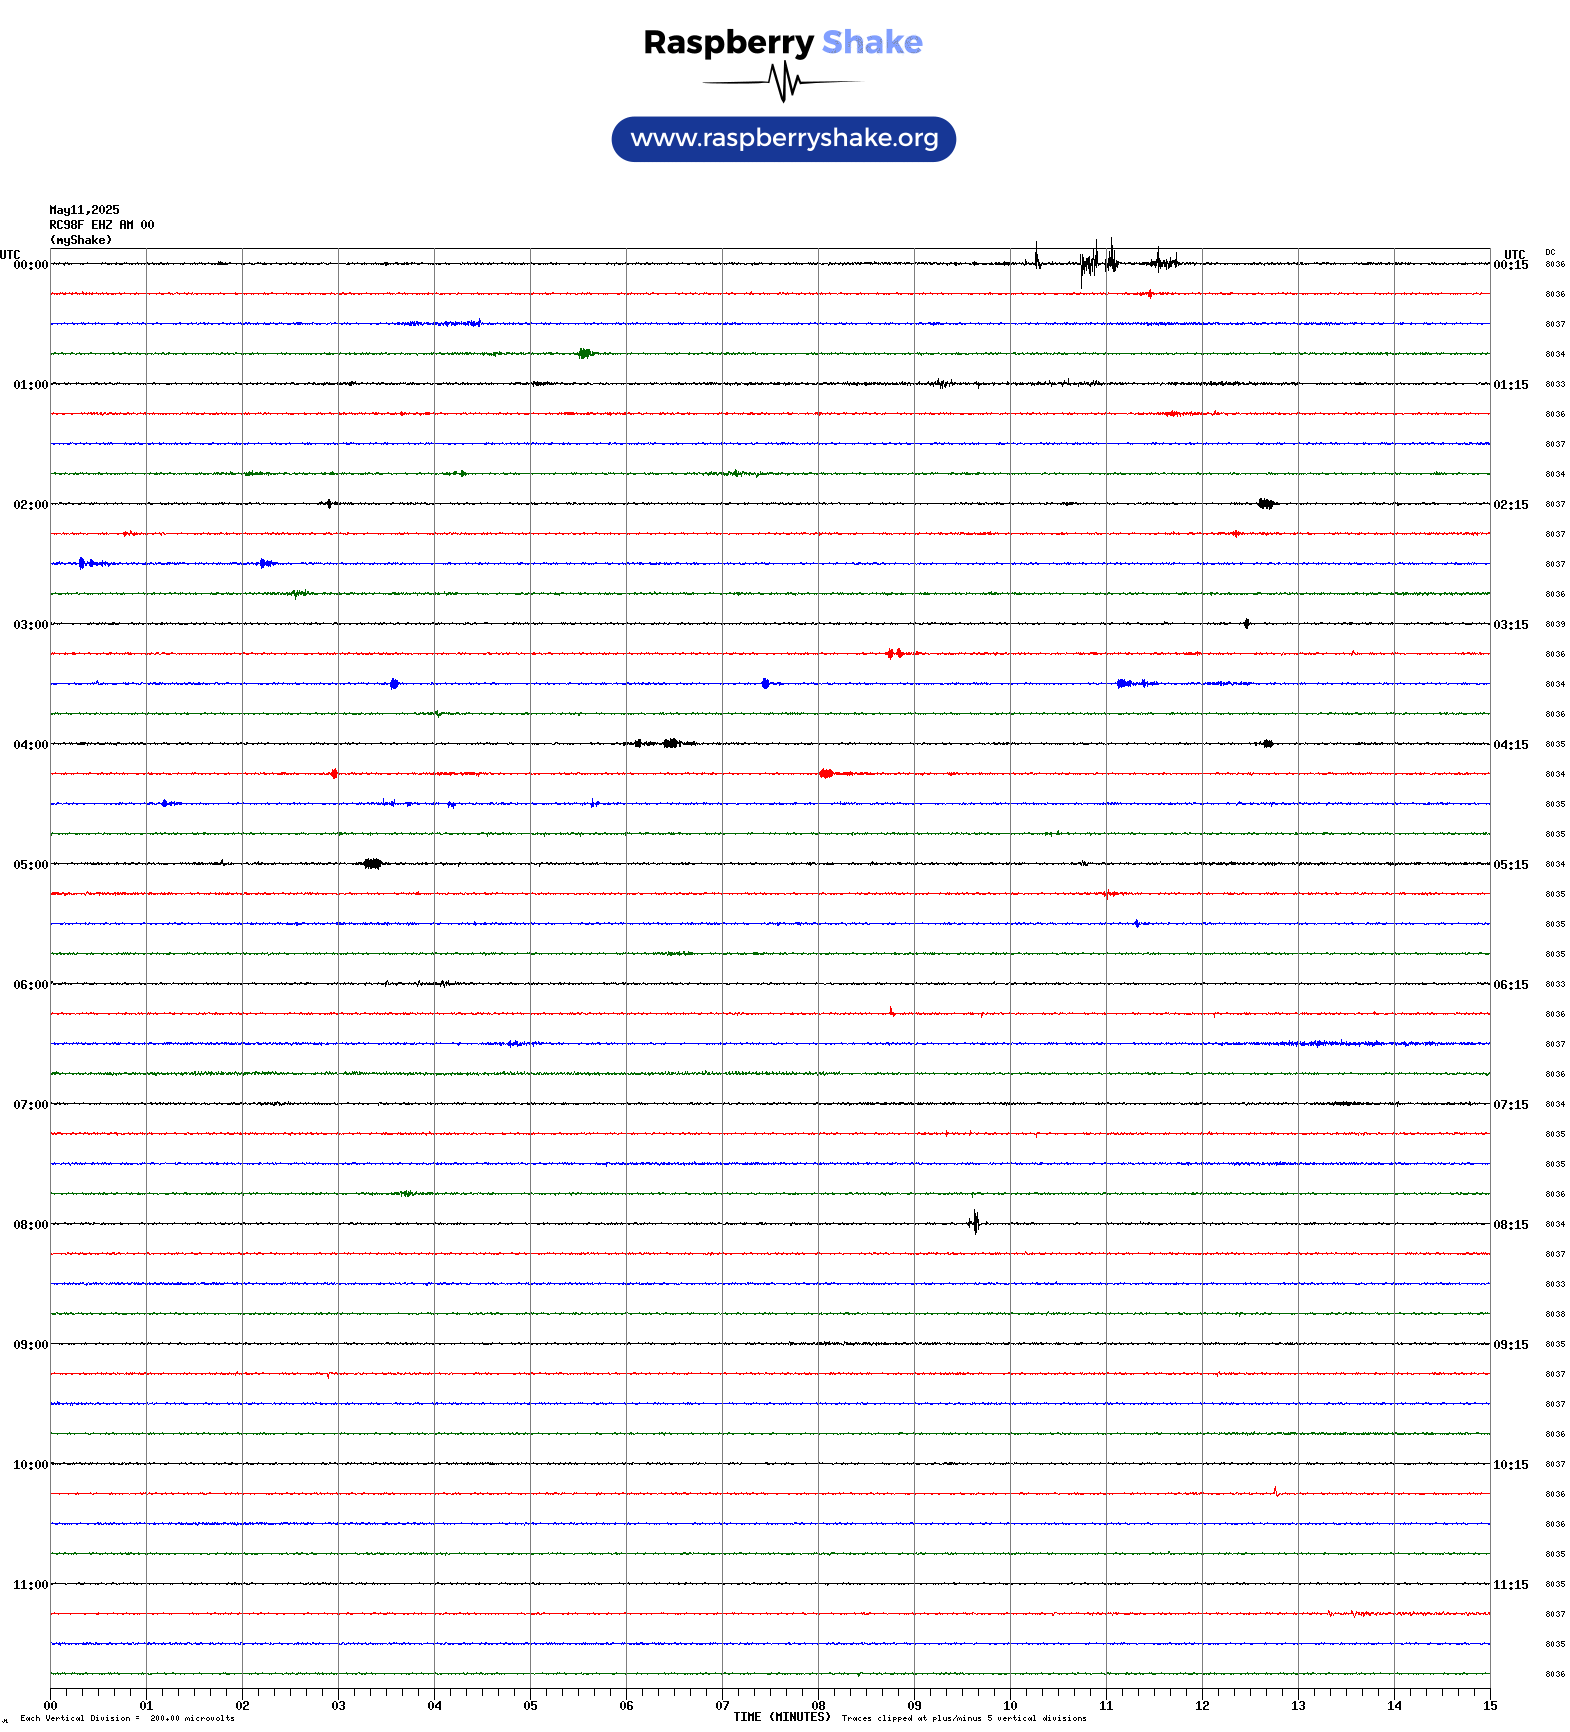
Task: Click the 03:15 time label on right axis
Action: 1511,625
